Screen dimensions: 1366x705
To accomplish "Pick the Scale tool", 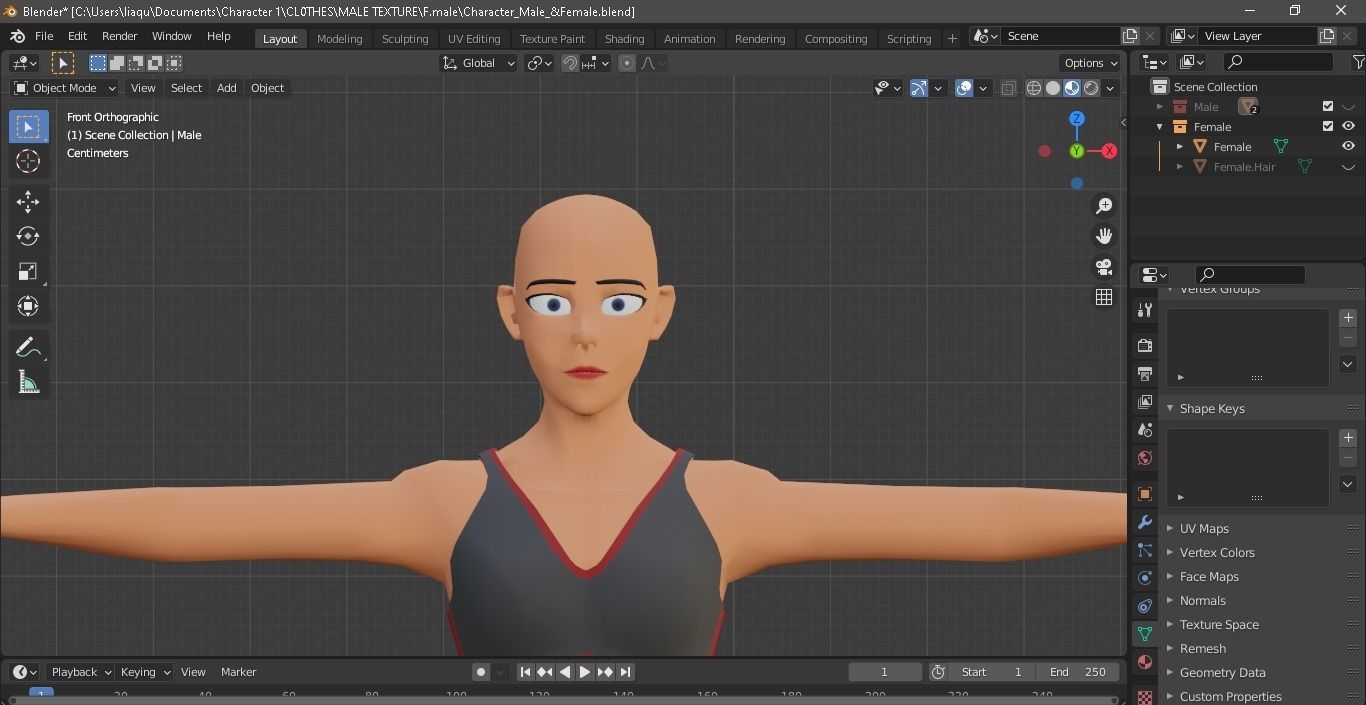I will (28, 271).
